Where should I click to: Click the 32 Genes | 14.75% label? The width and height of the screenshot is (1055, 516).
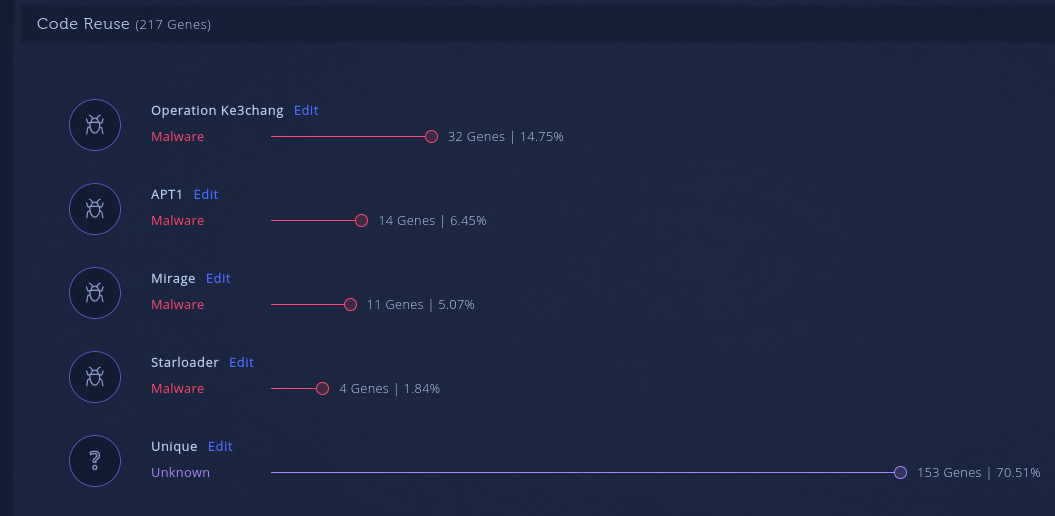click(505, 137)
